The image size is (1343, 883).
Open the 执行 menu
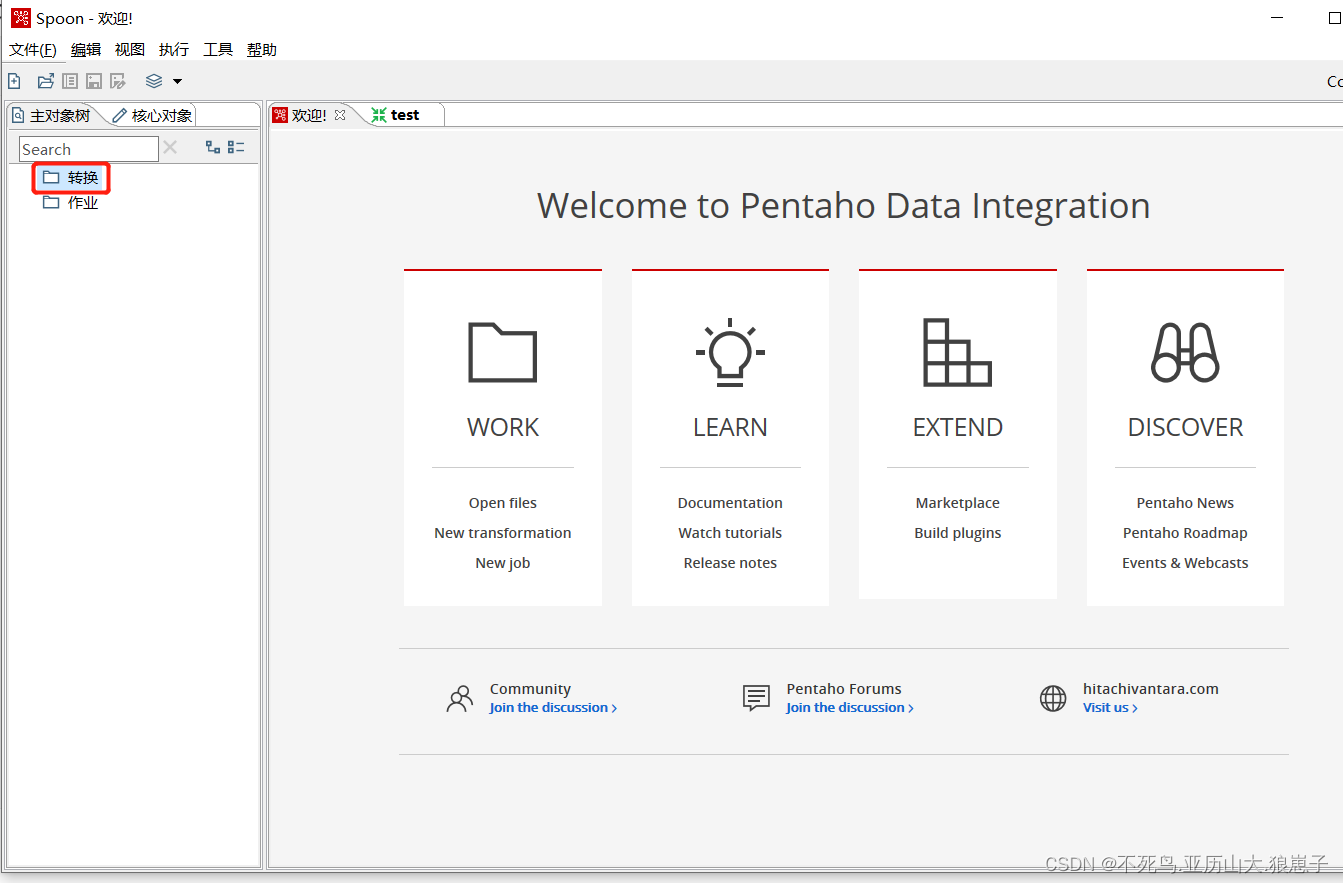[173, 49]
